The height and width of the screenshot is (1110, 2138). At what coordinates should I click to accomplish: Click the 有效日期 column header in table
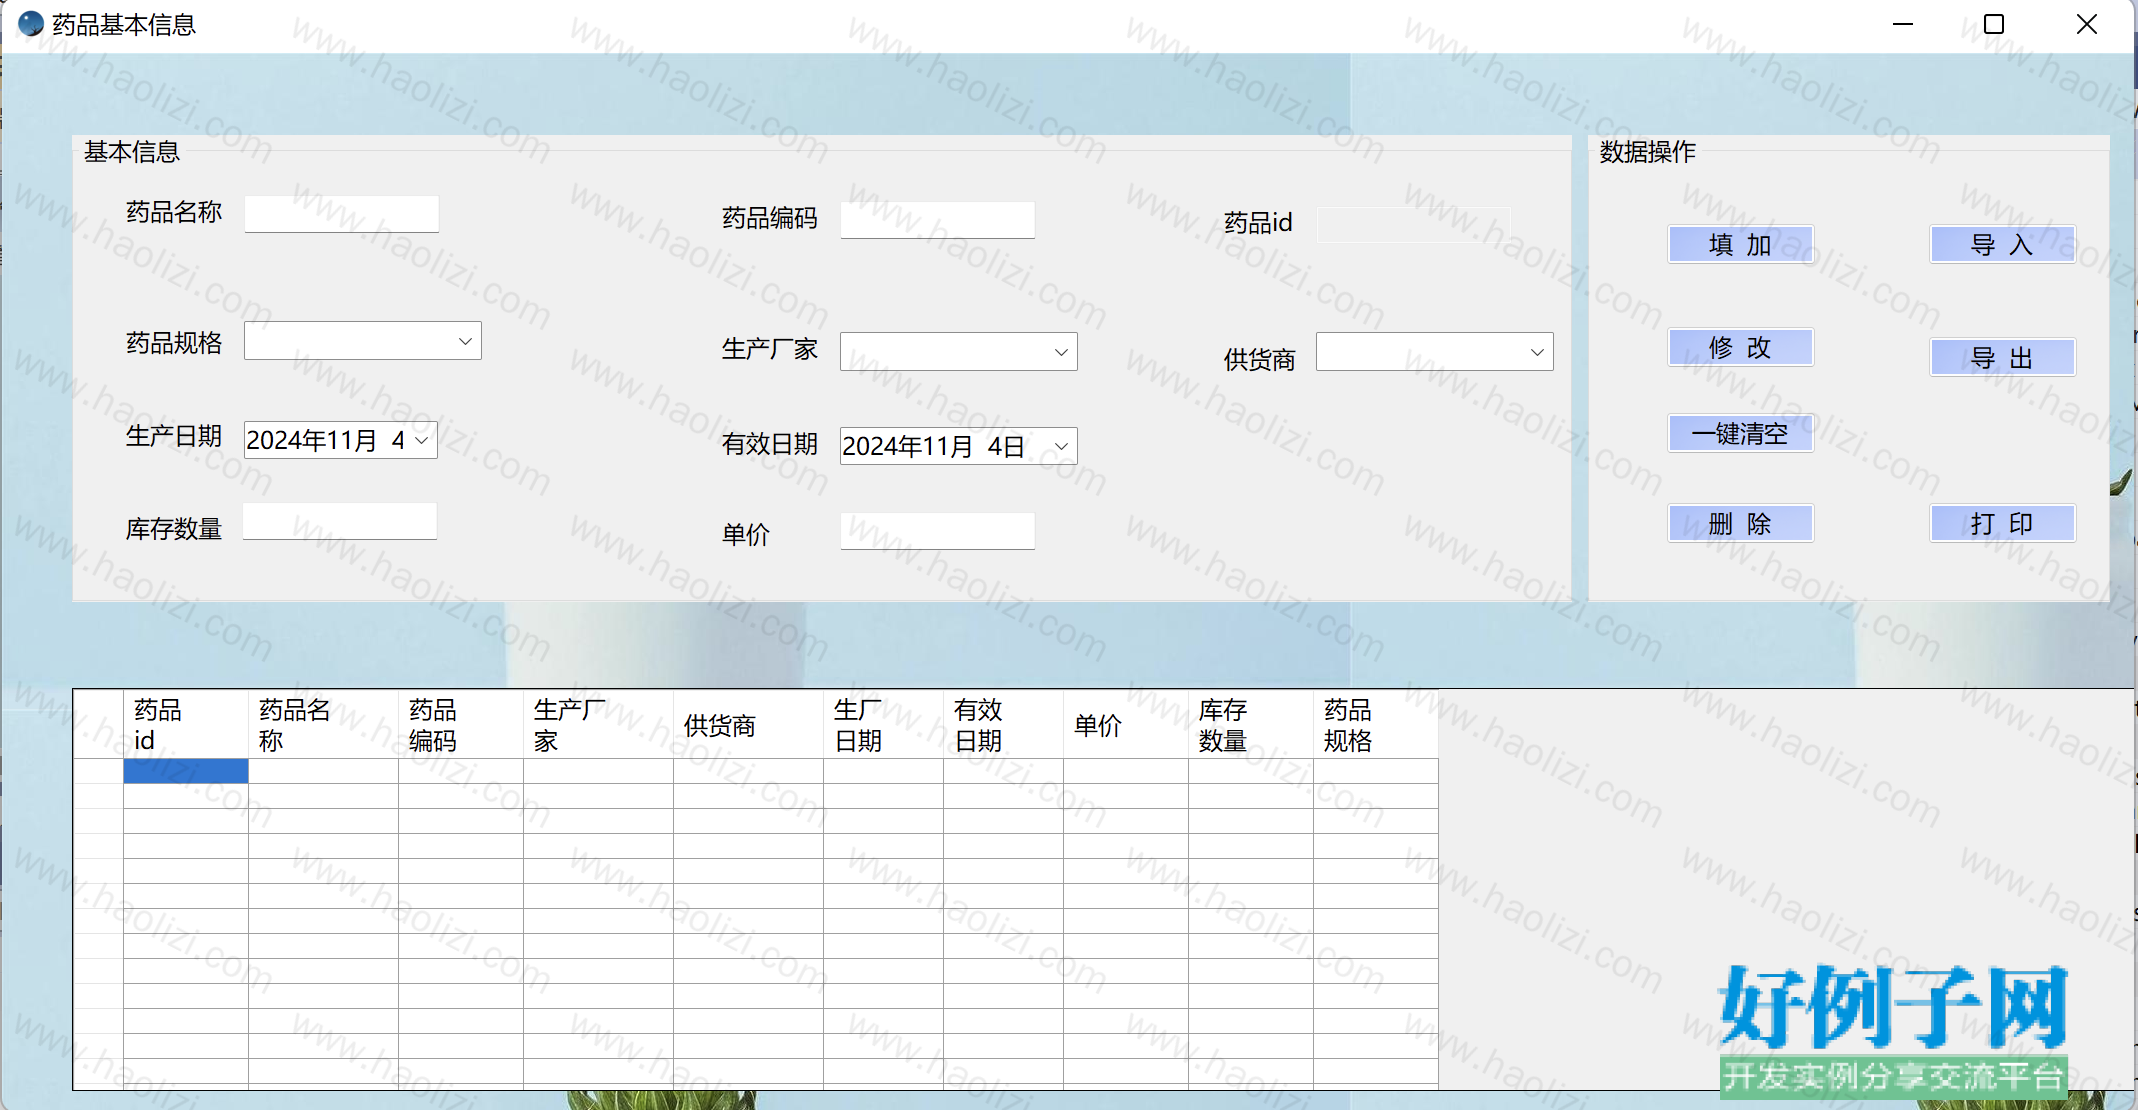(x=1003, y=725)
